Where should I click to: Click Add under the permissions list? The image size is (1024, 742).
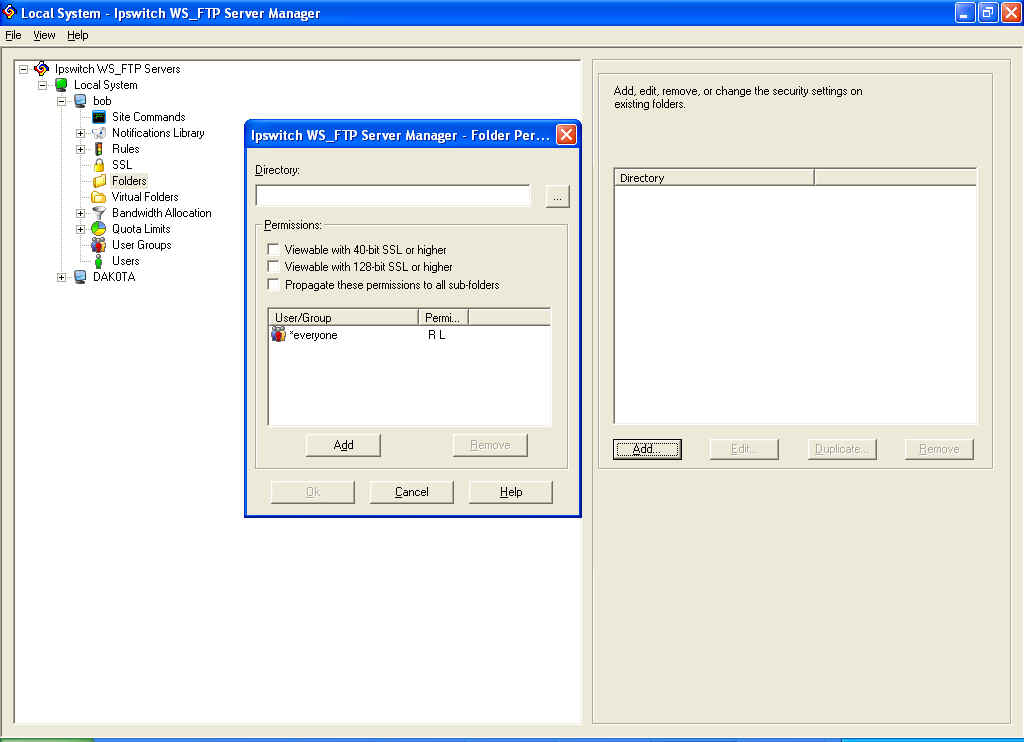point(344,445)
